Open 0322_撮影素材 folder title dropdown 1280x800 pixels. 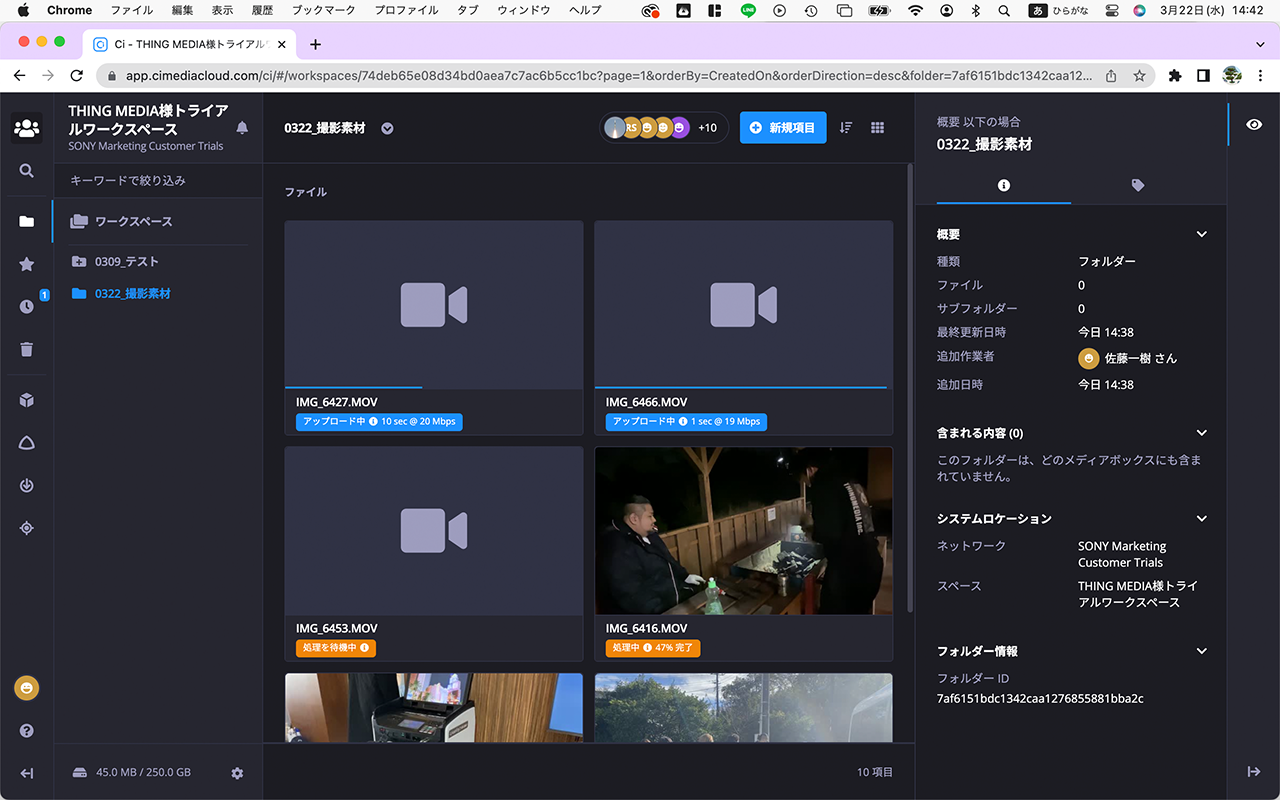click(x=387, y=128)
